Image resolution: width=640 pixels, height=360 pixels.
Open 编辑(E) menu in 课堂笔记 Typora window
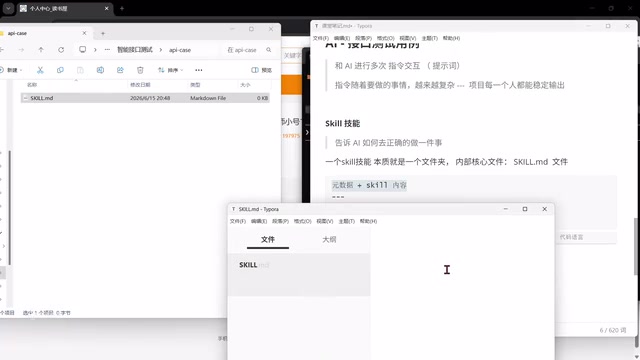pyautogui.click(x=342, y=38)
